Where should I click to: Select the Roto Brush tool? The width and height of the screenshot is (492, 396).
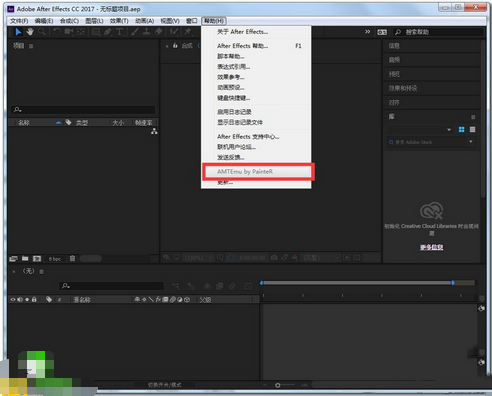(x=174, y=32)
